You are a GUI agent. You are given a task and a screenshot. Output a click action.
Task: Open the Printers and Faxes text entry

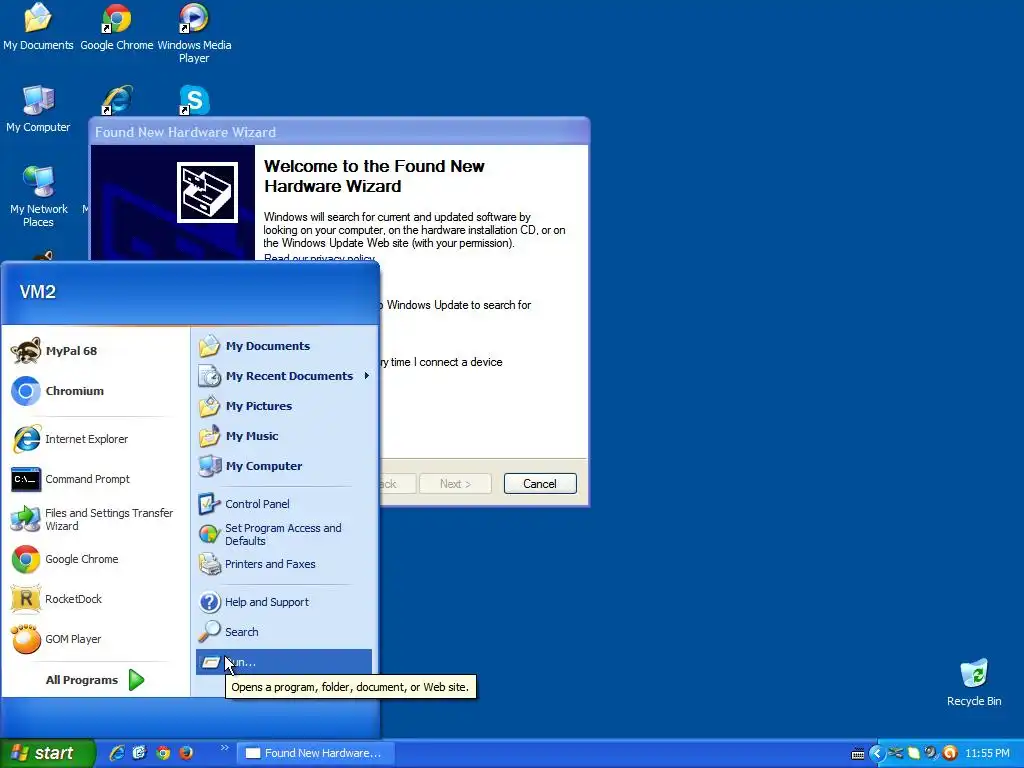pyautogui.click(x=270, y=564)
